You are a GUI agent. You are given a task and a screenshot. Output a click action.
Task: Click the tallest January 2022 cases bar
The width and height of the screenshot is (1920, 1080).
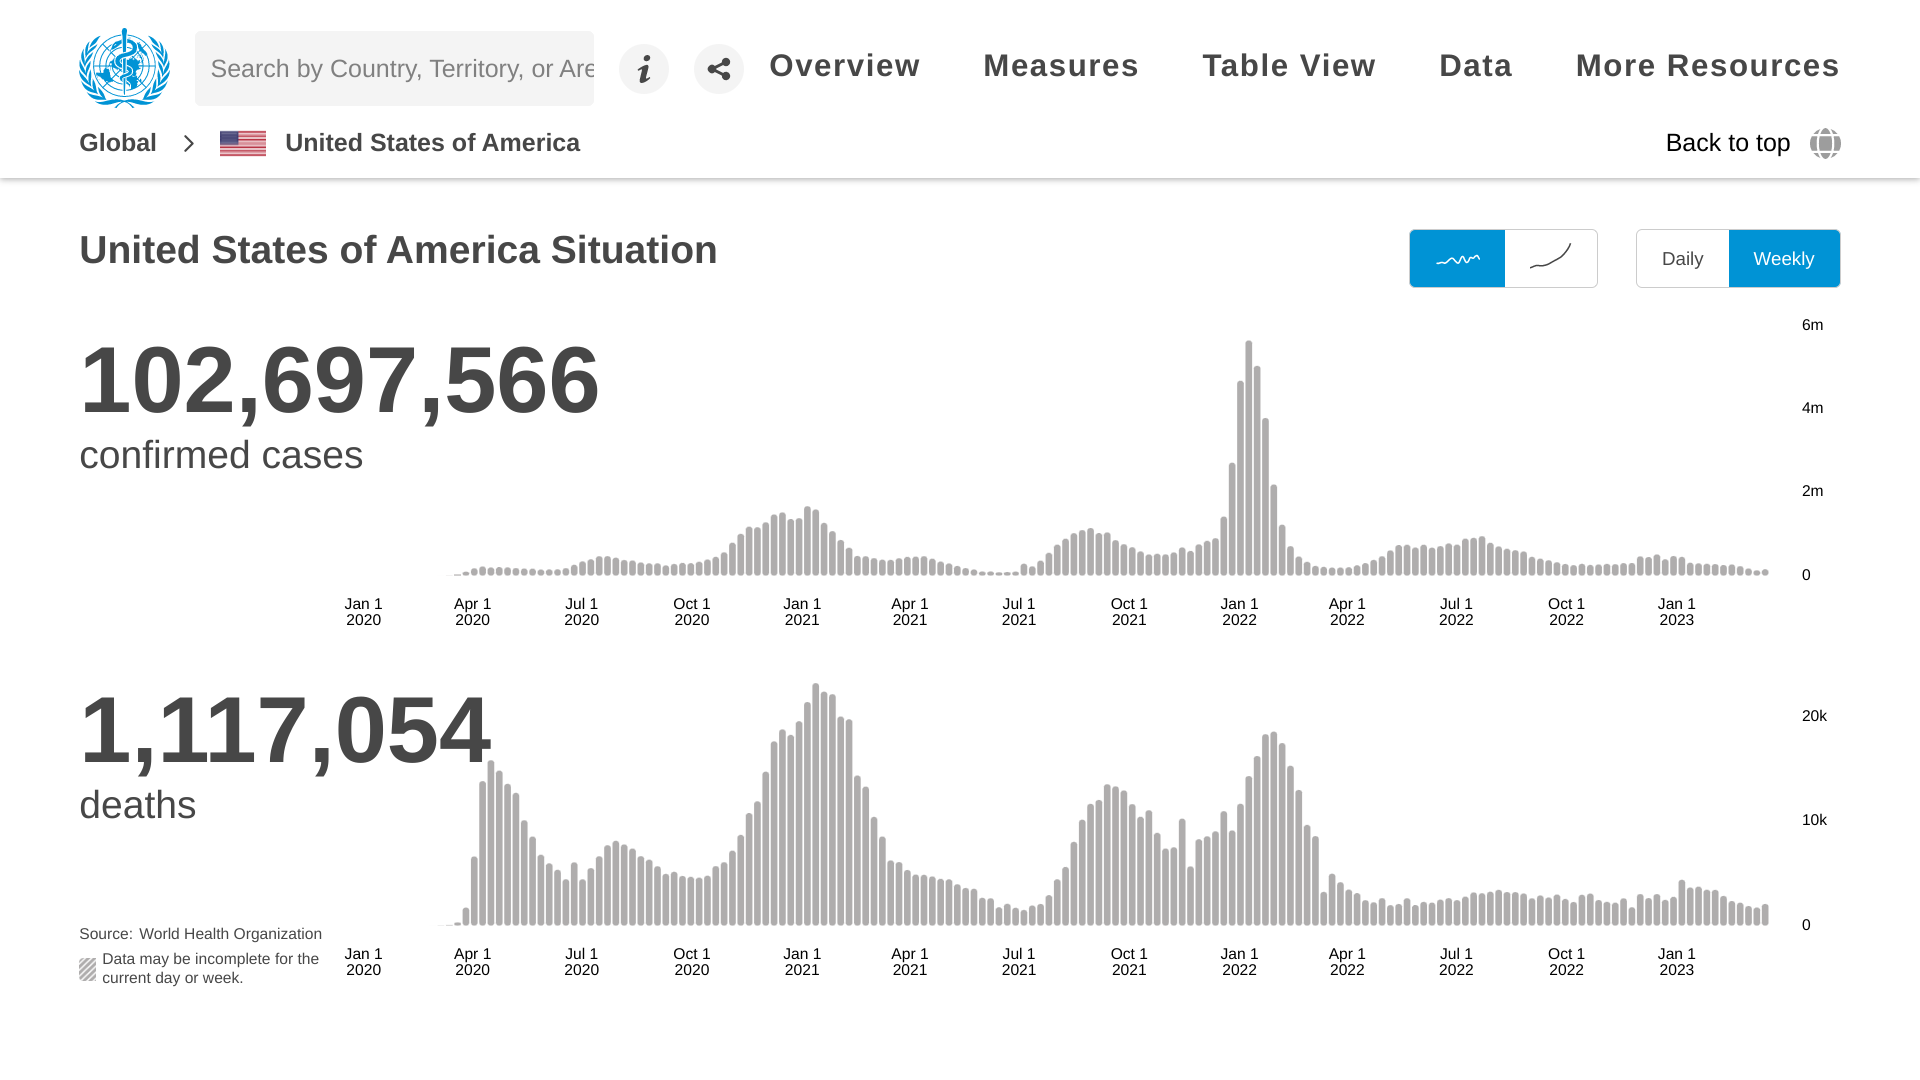pos(1249,458)
